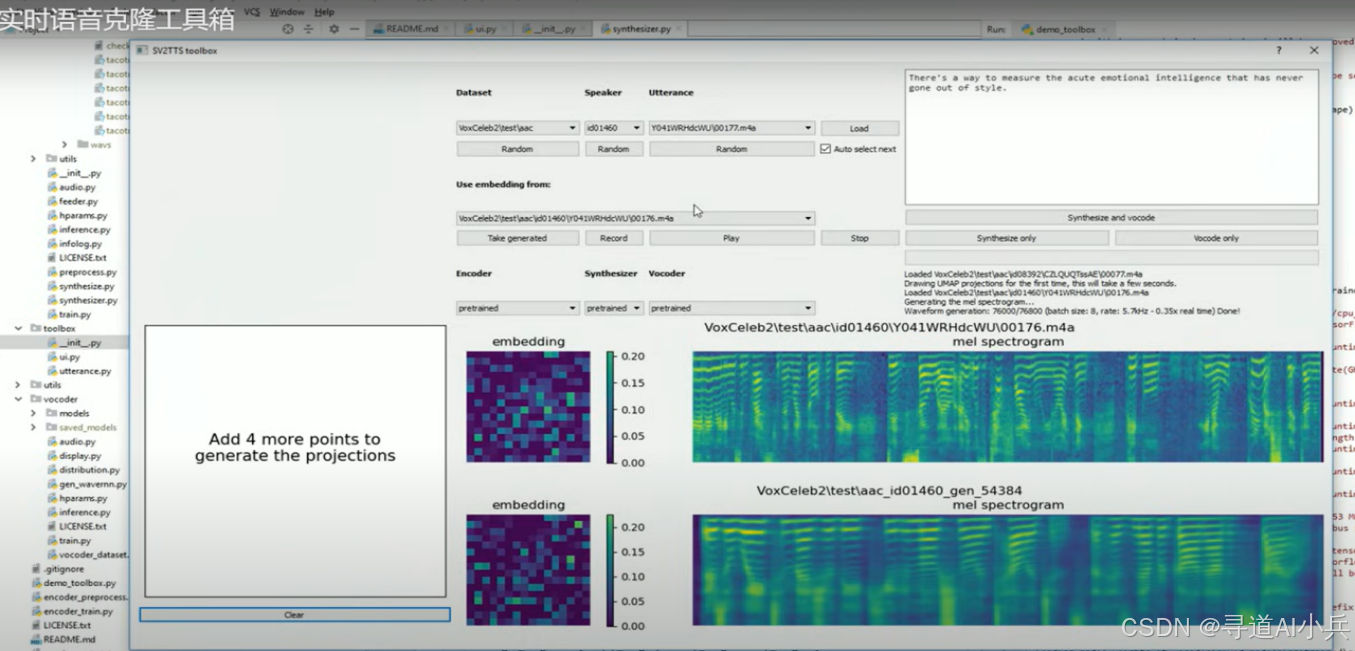Click the Synthesize only button

[x=1007, y=238]
